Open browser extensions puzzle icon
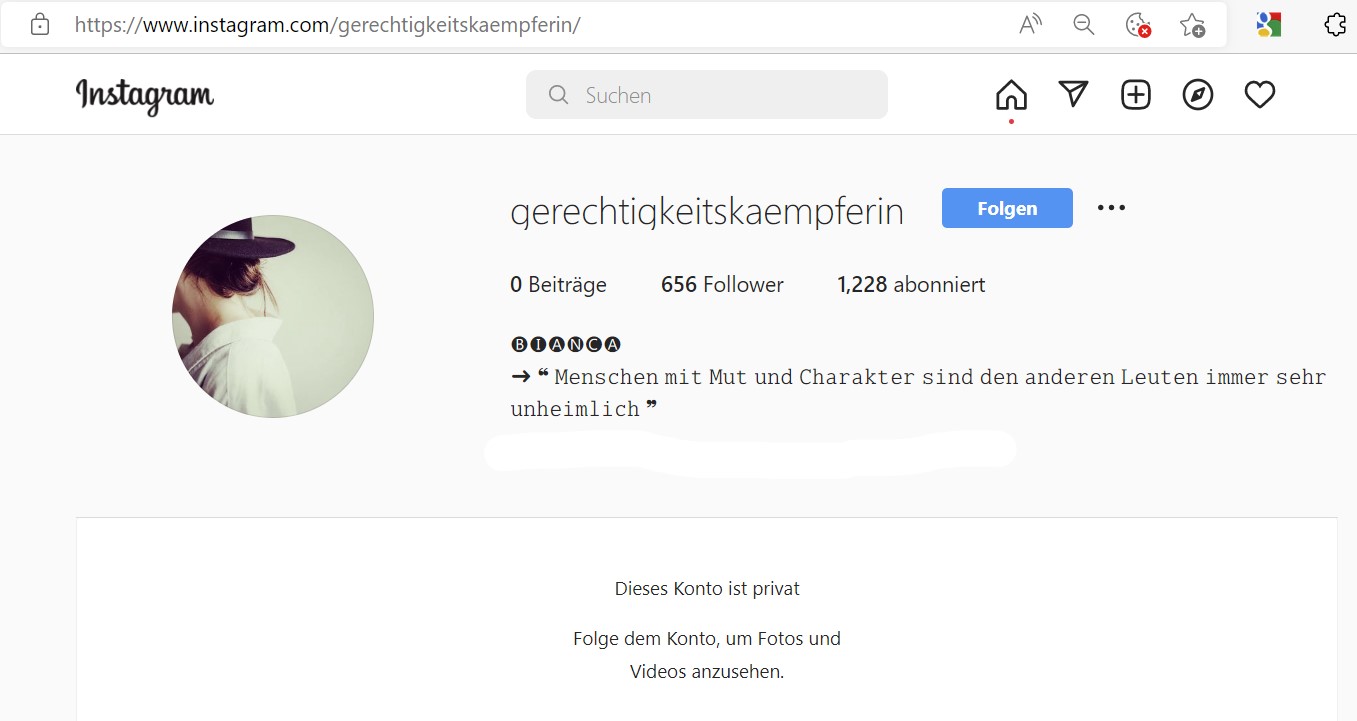Viewport: 1357px width, 721px height. point(1335,25)
